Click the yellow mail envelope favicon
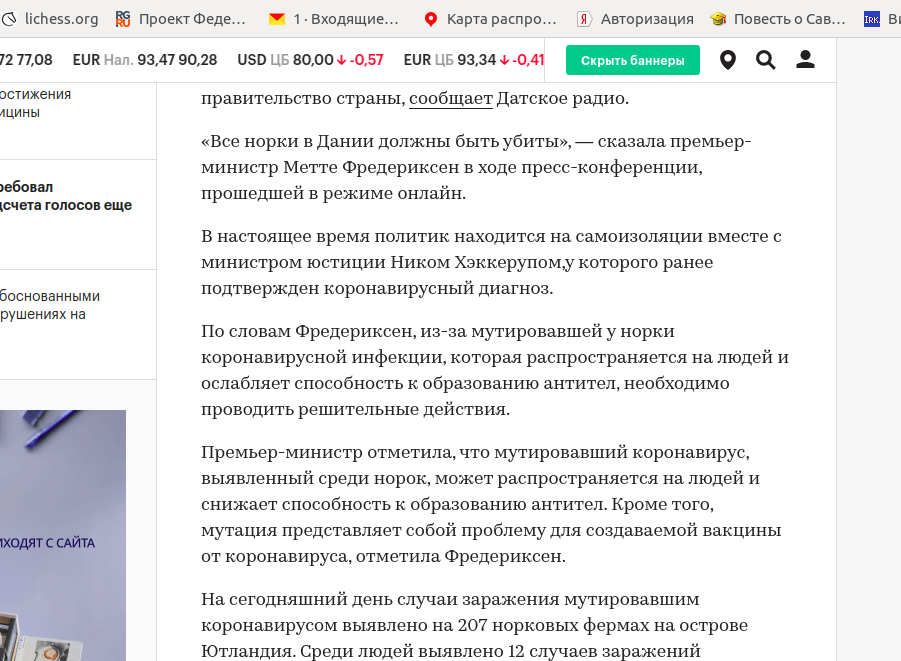 (x=277, y=19)
